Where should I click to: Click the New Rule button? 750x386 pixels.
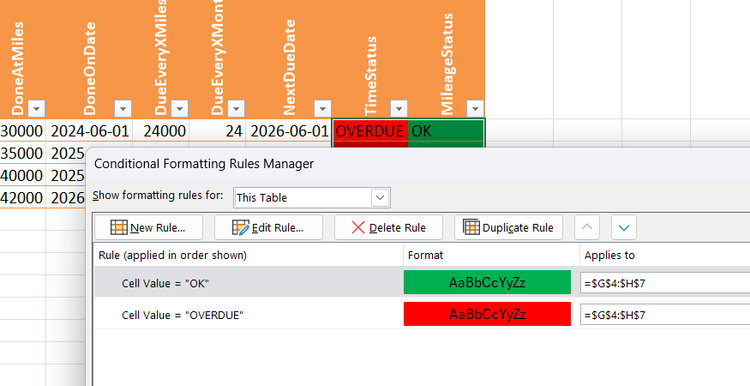[149, 228]
